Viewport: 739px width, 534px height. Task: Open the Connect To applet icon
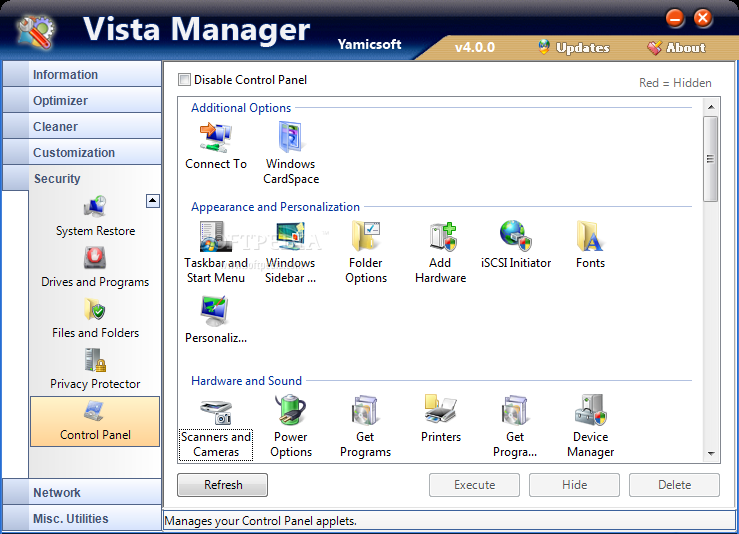click(216, 137)
